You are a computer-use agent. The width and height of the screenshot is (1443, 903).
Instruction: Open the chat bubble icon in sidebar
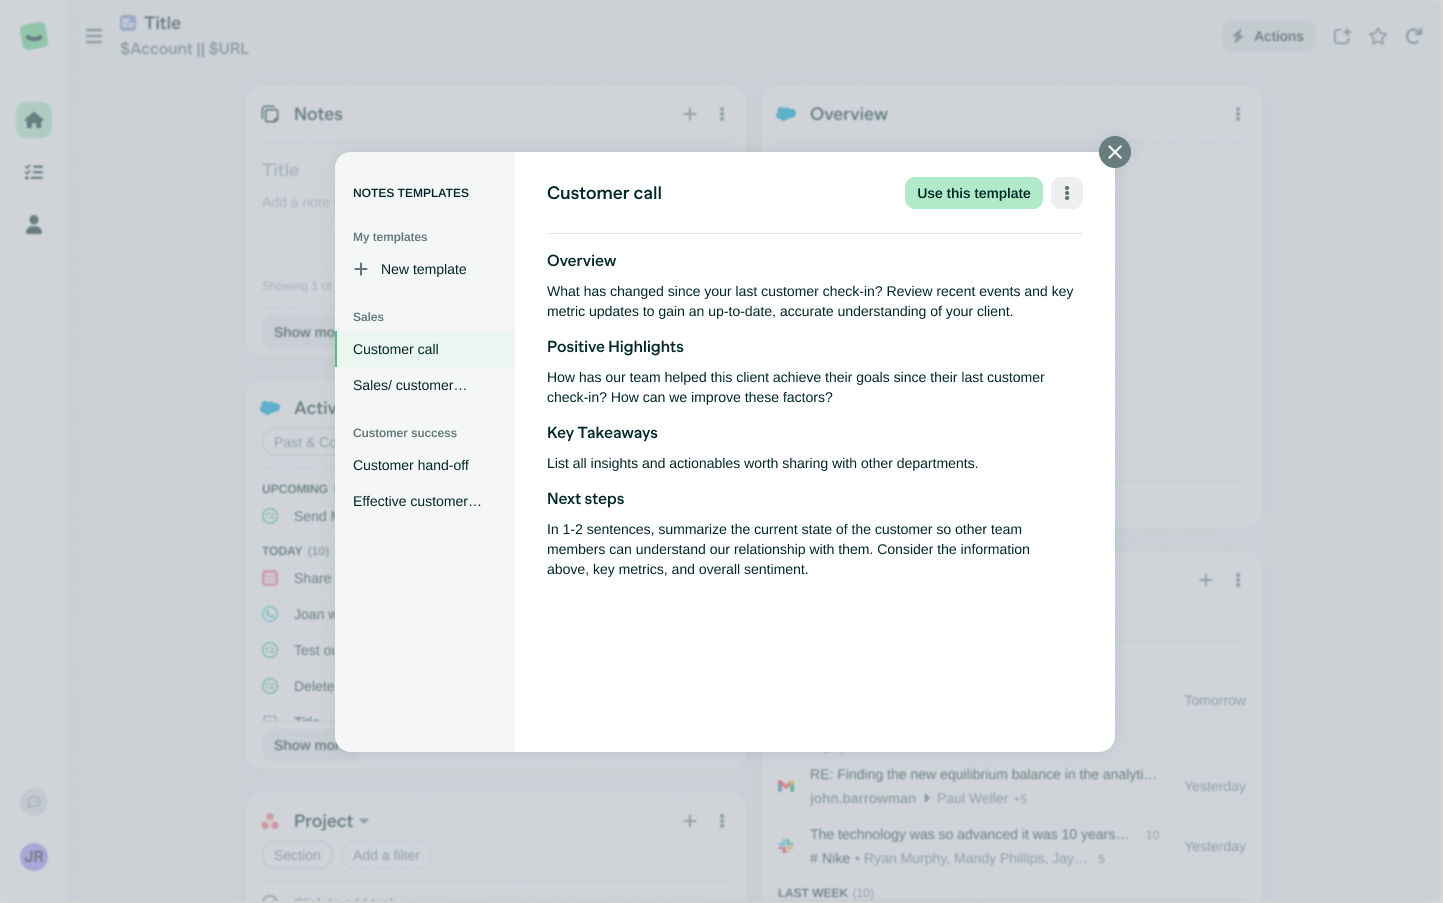[34, 802]
